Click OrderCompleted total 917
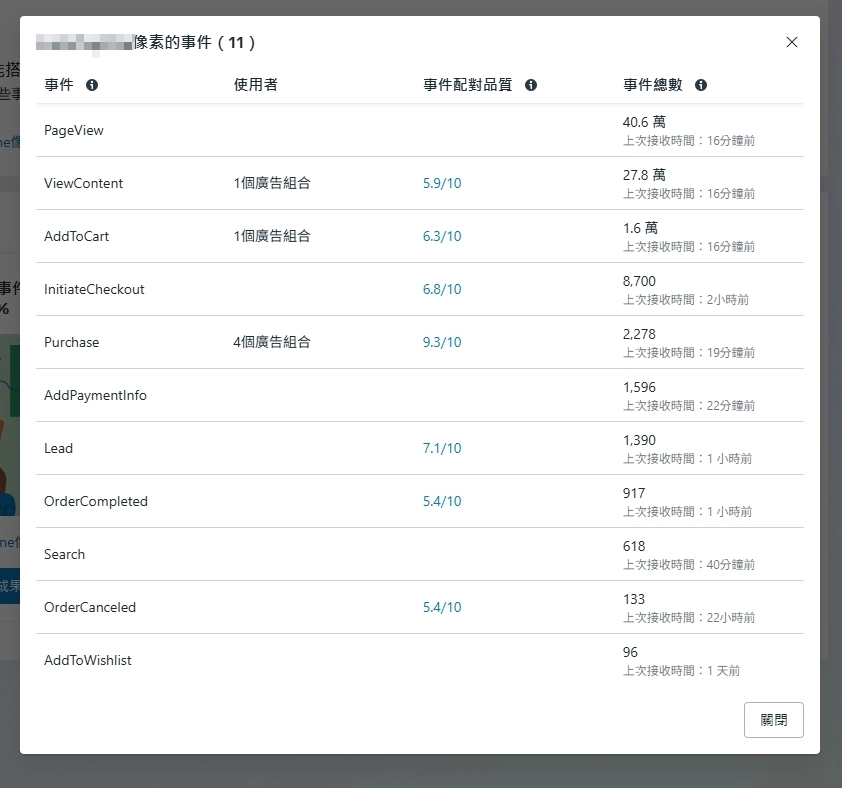 point(634,493)
